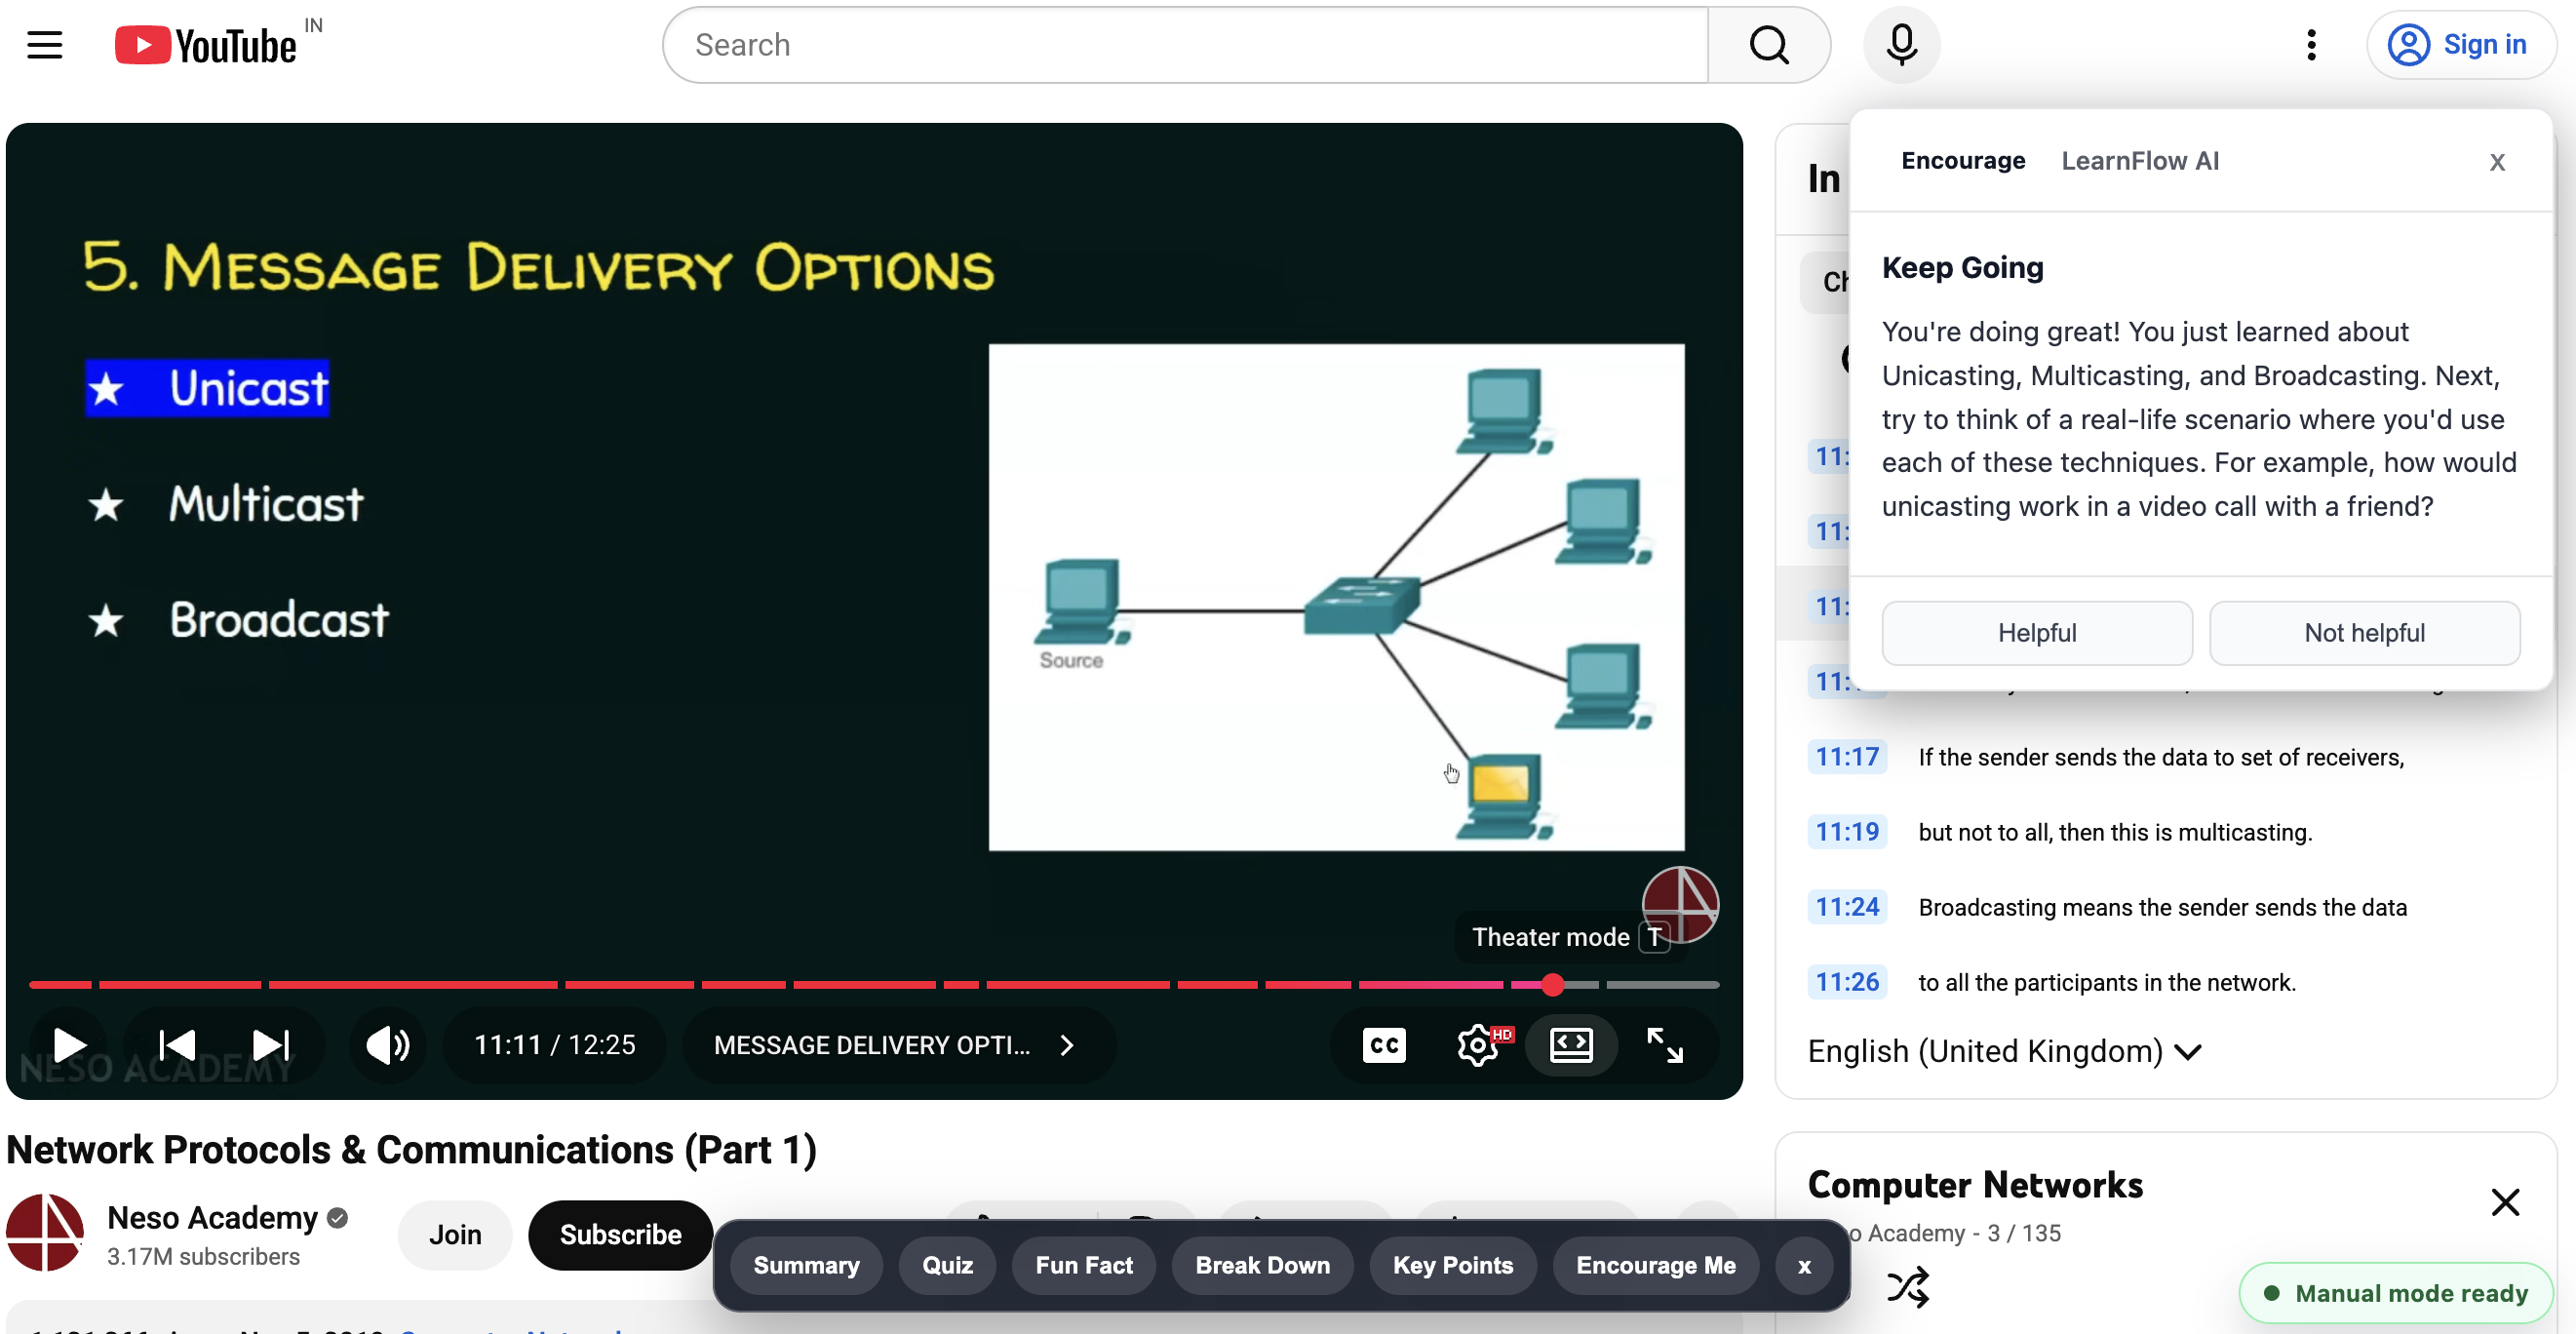The image size is (2576, 1334).
Task: Subscribe to Neso Academy
Action: pos(620,1235)
